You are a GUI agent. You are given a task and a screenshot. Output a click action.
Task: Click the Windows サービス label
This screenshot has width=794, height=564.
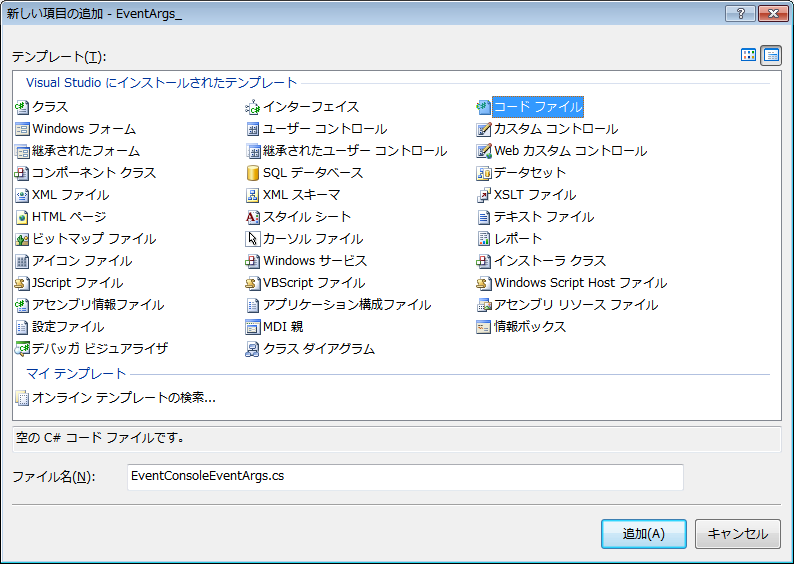[x=315, y=261]
